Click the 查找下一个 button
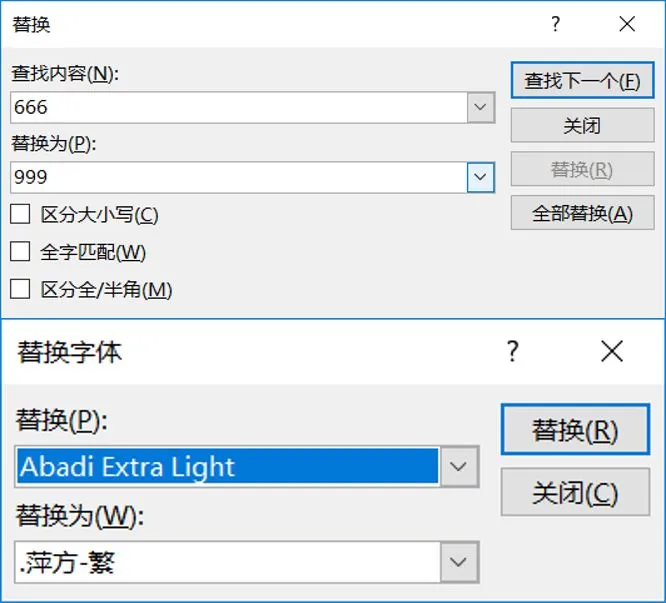Viewport: 666px width, 603px height. click(582, 81)
